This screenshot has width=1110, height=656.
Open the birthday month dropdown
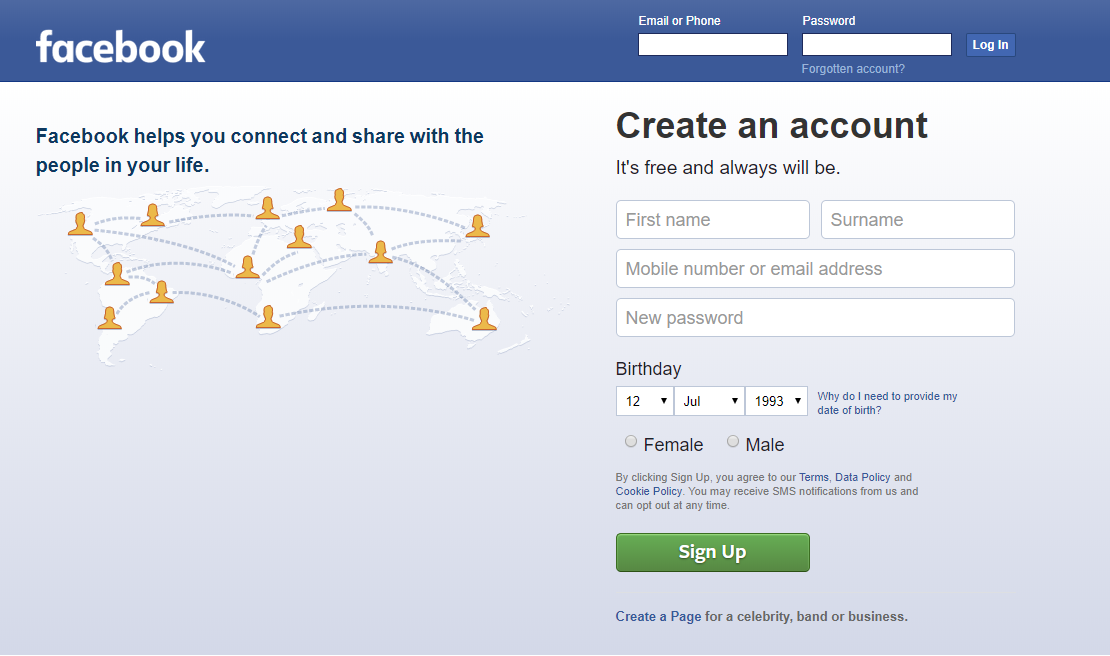coord(709,401)
